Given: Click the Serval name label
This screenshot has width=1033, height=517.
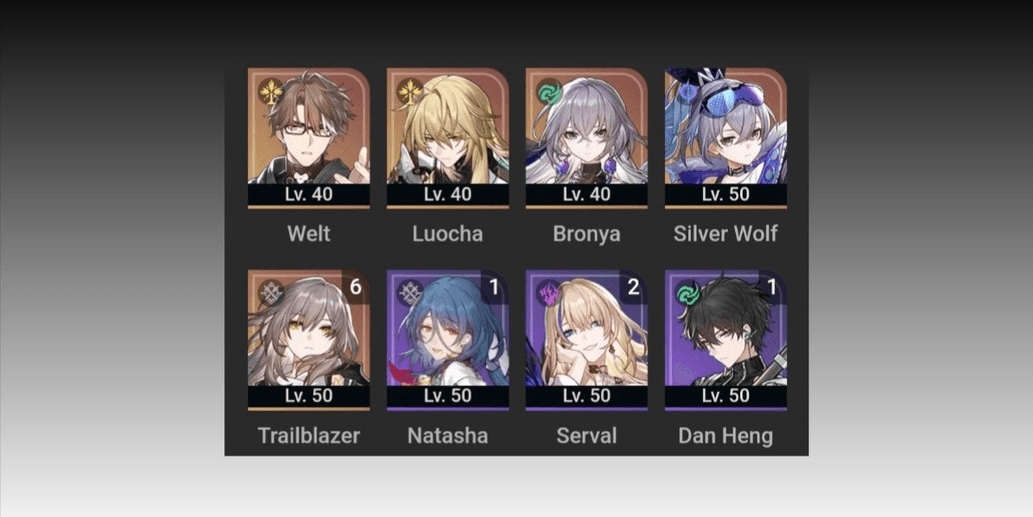Looking at the screenshot, I should click(586, 435).
